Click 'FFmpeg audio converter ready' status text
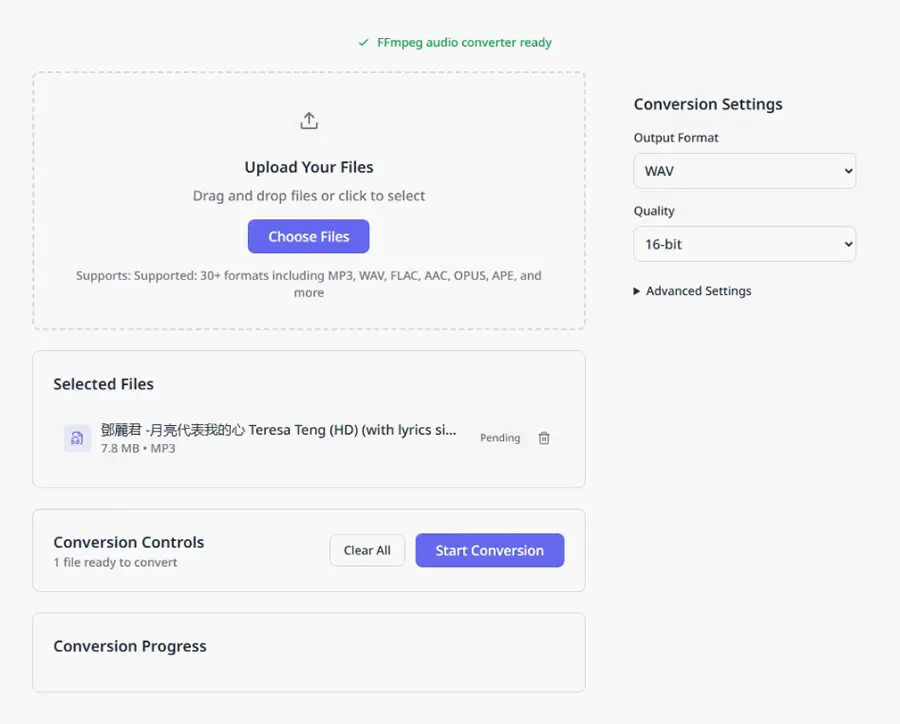The height and width of the screenshot is (724, 900). [464, 42]
